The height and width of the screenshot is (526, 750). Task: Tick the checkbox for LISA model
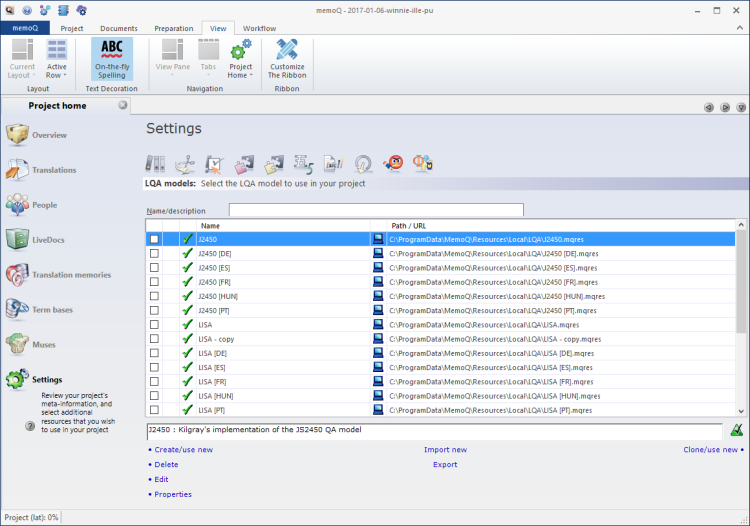tap(154, 325)
